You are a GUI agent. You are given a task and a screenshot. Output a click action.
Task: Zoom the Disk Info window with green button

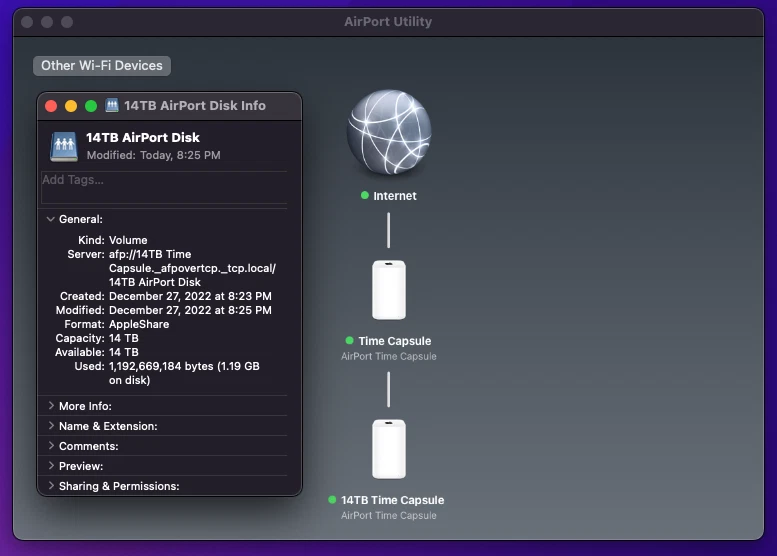coord(91,106)
